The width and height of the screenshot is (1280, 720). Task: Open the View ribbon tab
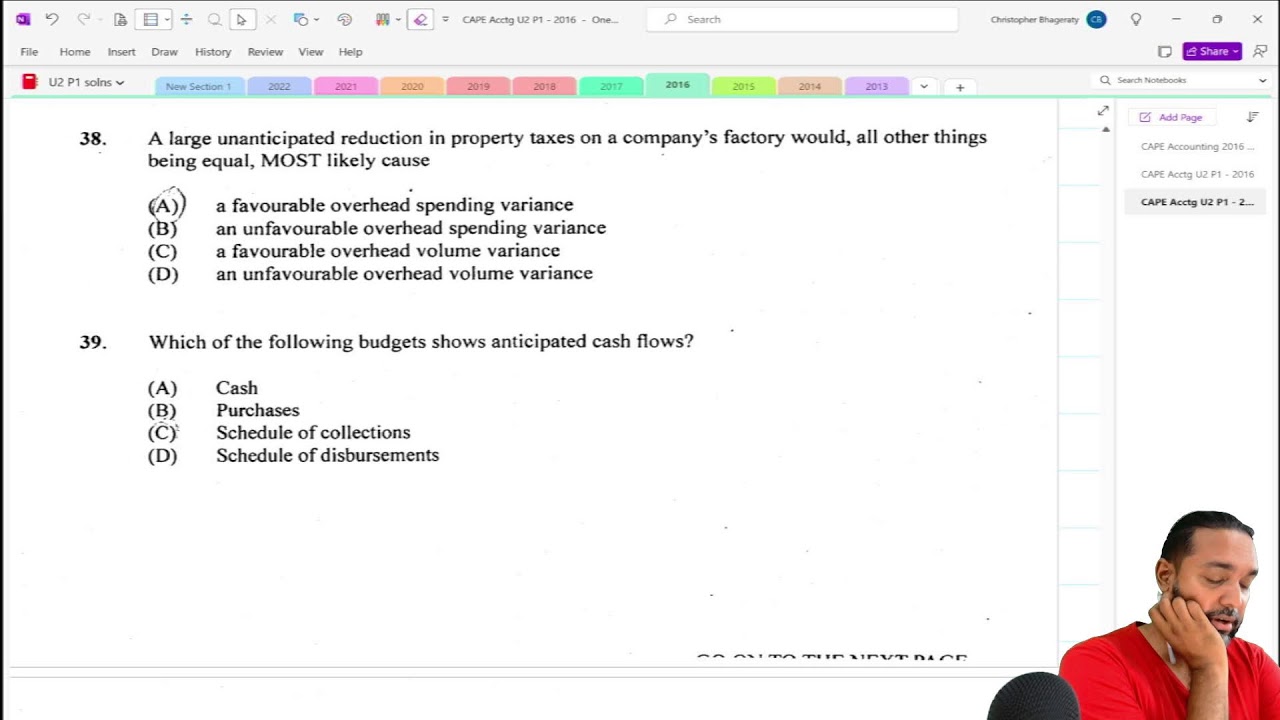[x=311, y=52]
